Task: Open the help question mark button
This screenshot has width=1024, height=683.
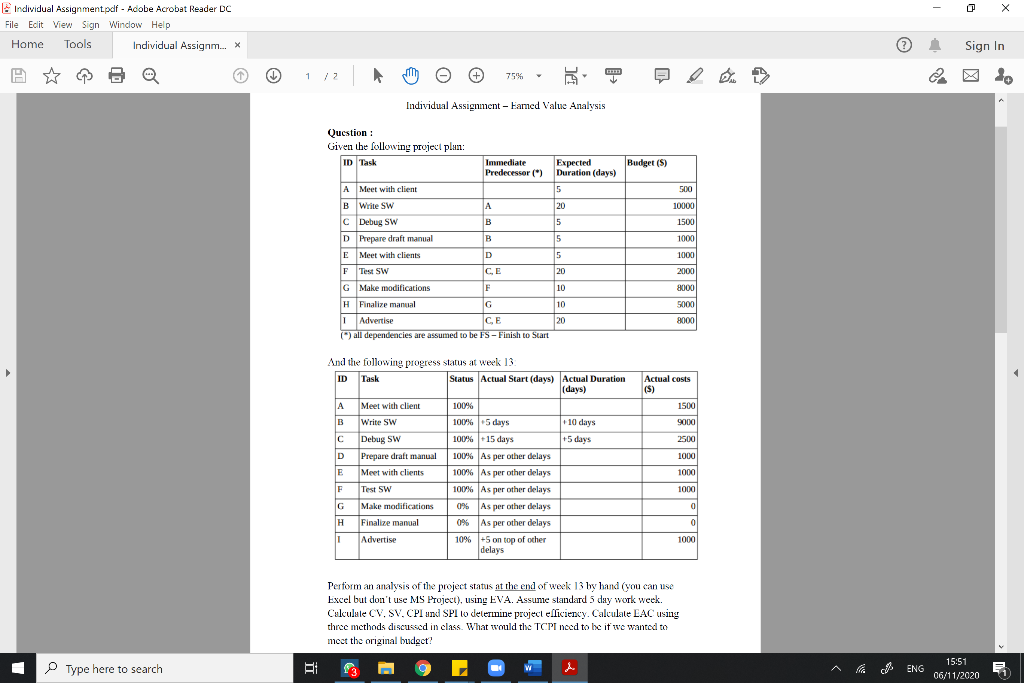Action: click(905, 44)
